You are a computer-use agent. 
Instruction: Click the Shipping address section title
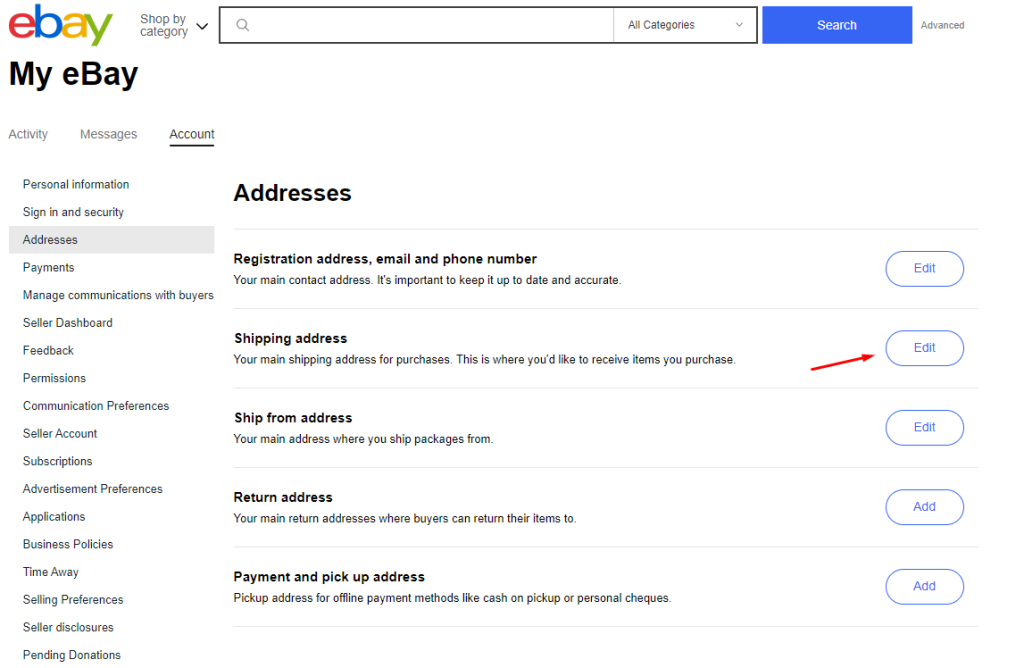click(x=291, y=338)
